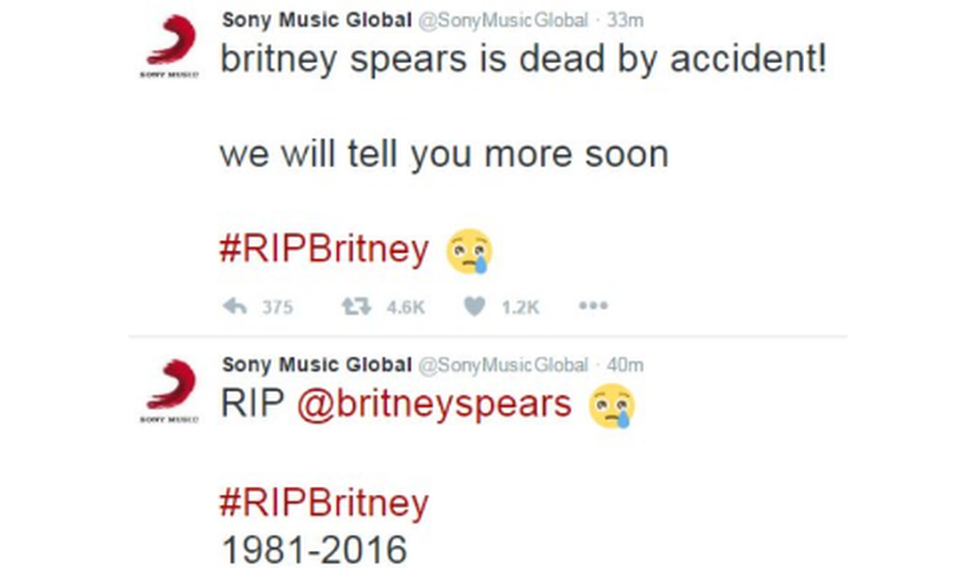976x580 pixels.
Task: Click the 'britney spears is dead by accident!' tweet text
Action: coord(523,61)
